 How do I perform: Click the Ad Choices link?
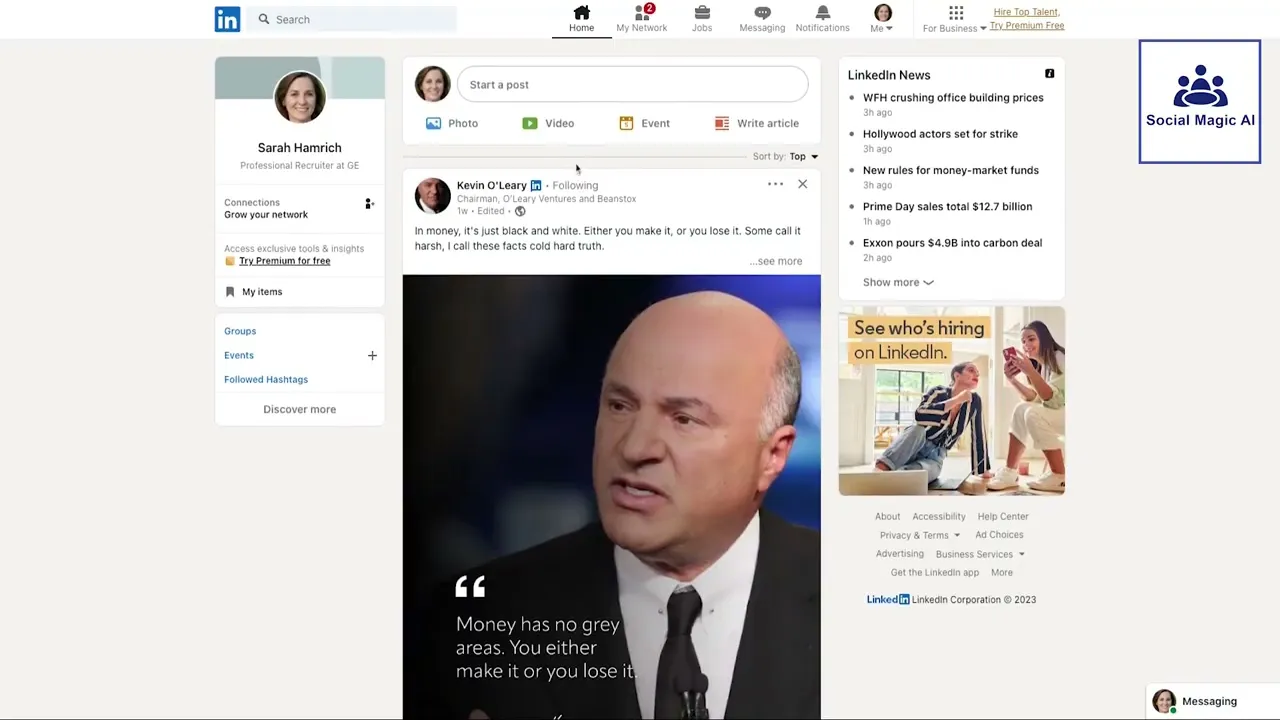click(999, 535)
